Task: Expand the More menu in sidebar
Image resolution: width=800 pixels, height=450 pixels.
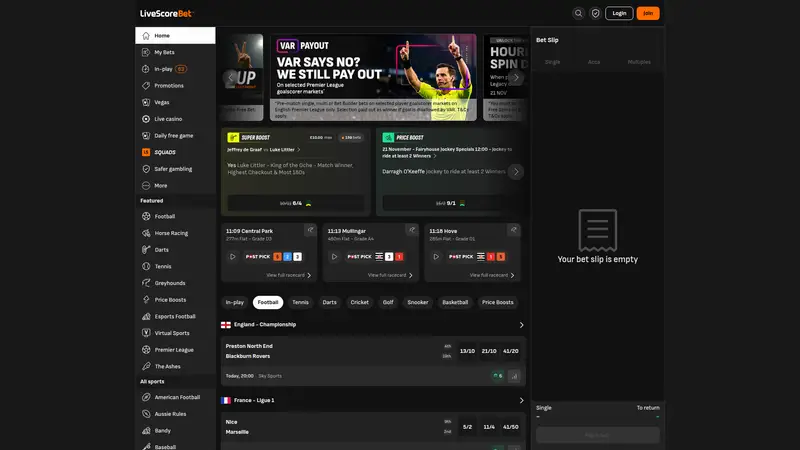Action: point(175,186)
